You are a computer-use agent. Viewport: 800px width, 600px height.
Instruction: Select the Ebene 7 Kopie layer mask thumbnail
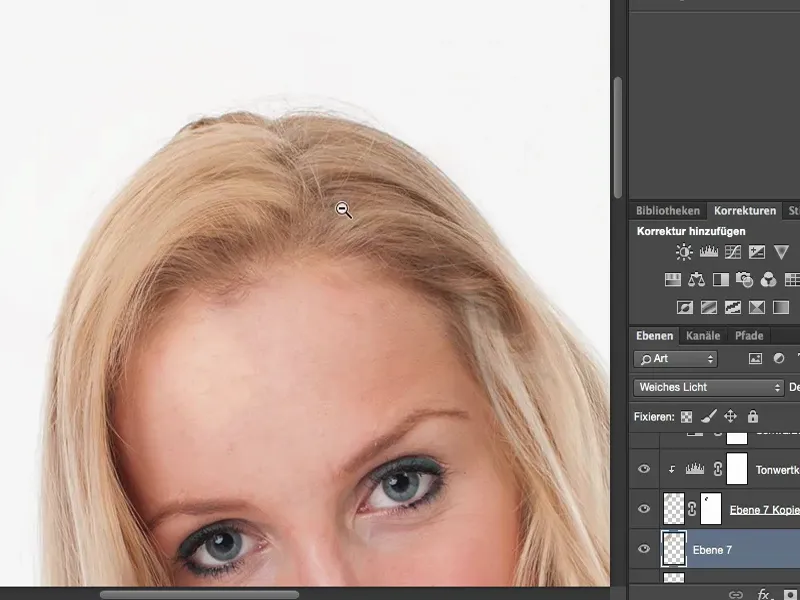[711, 509]
